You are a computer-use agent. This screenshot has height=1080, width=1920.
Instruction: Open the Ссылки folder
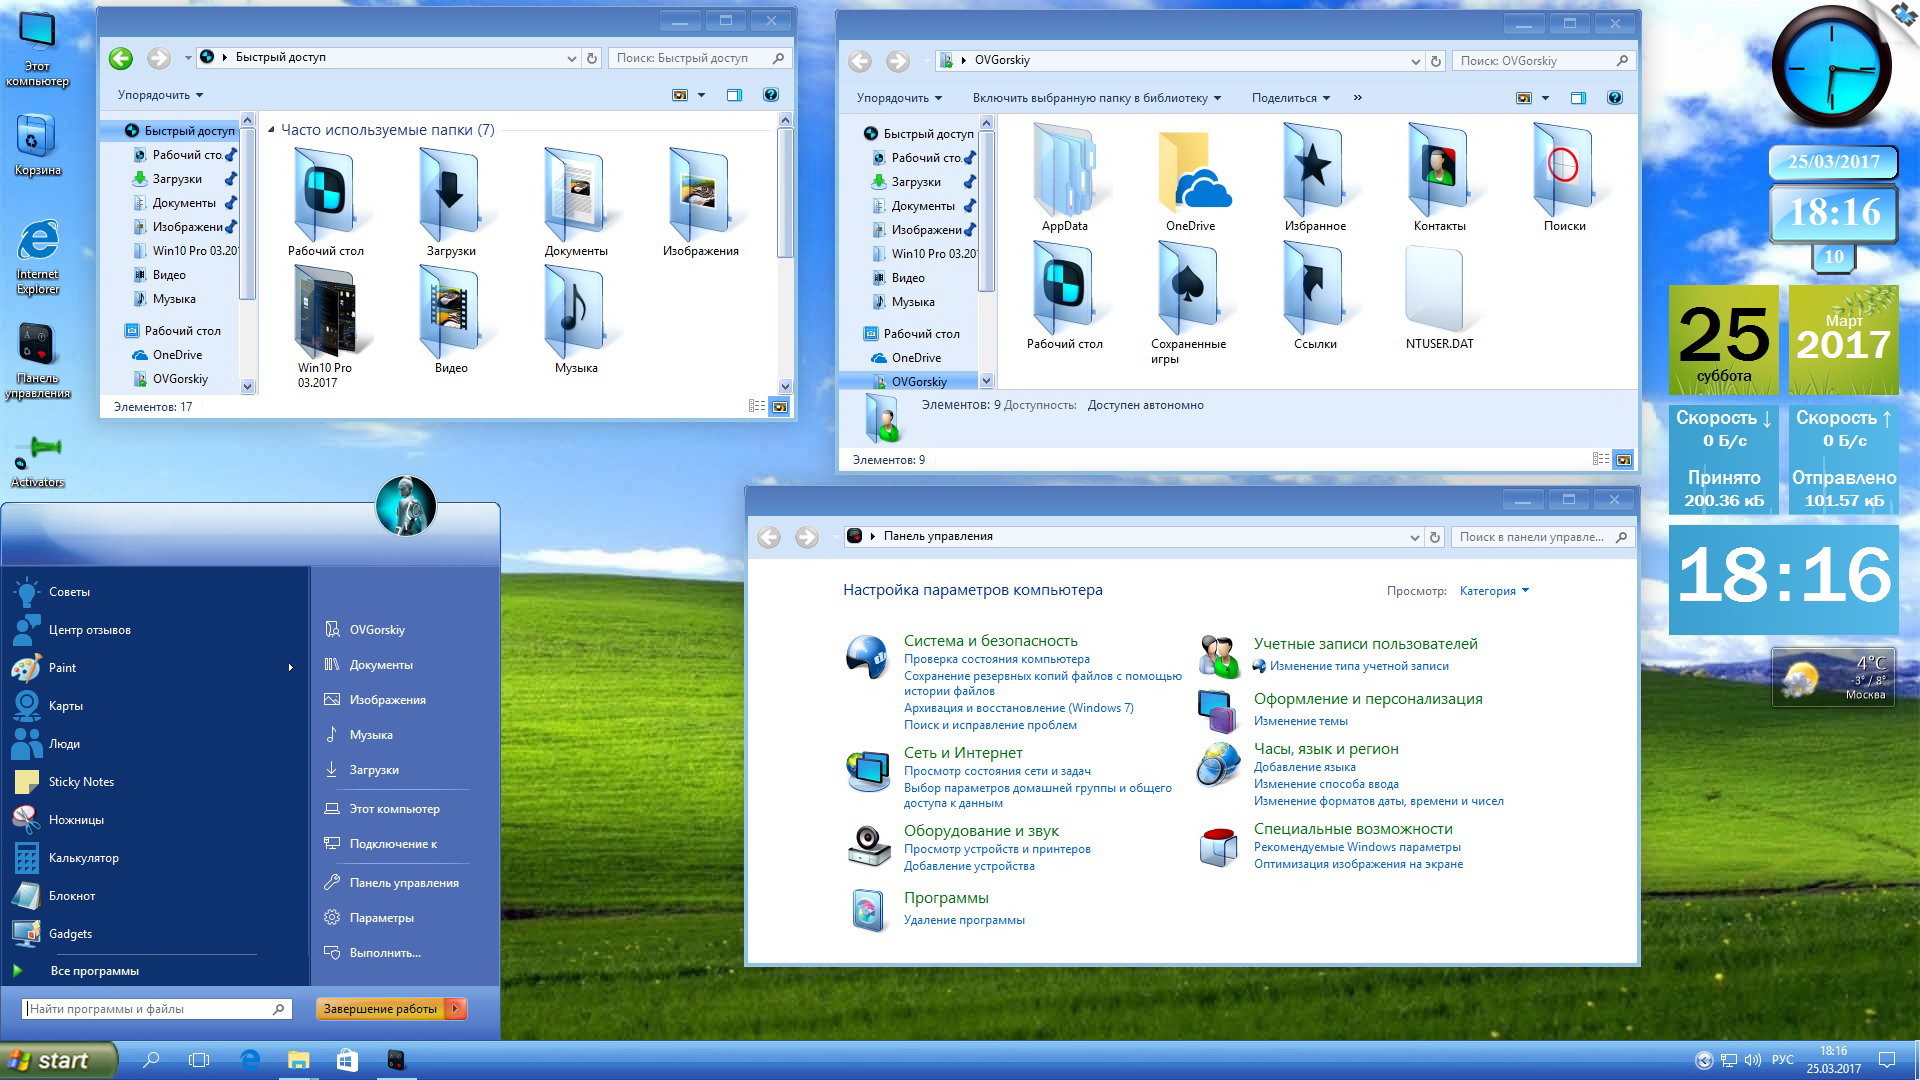point(1314,297)
